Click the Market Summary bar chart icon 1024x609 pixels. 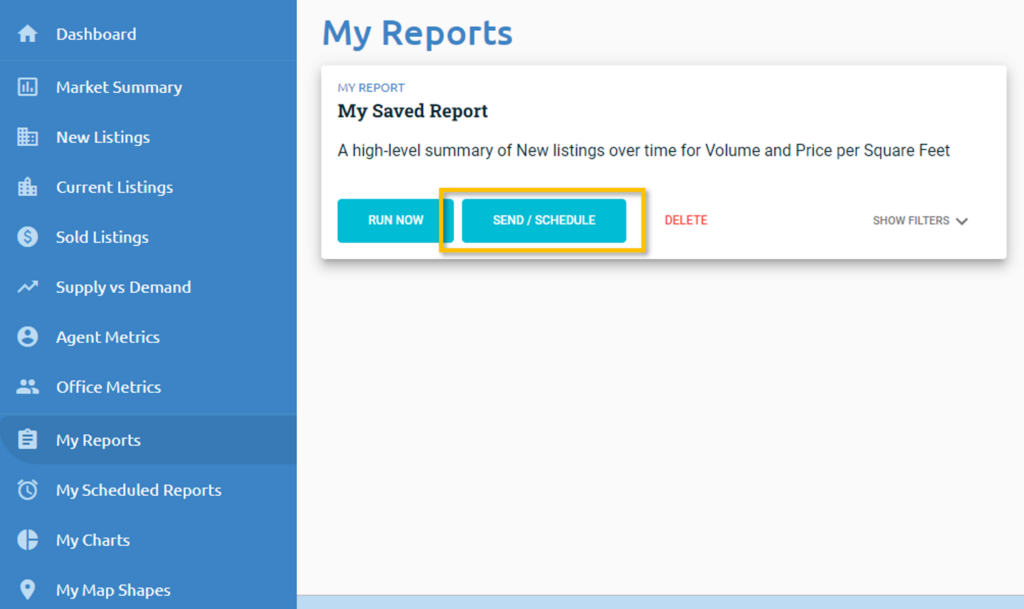click(28, 87)
